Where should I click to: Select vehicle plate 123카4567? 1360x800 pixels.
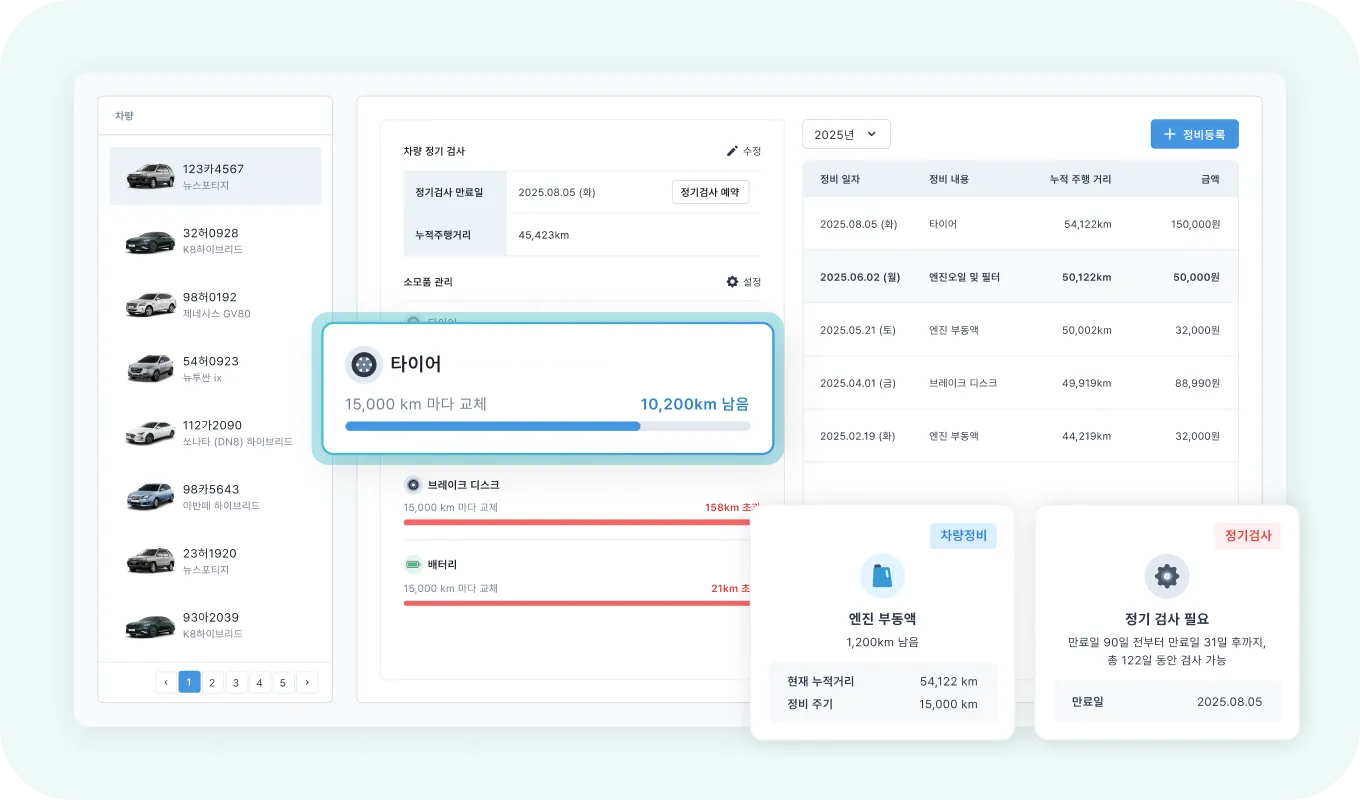pyautogui.click(x=213, y=169)
